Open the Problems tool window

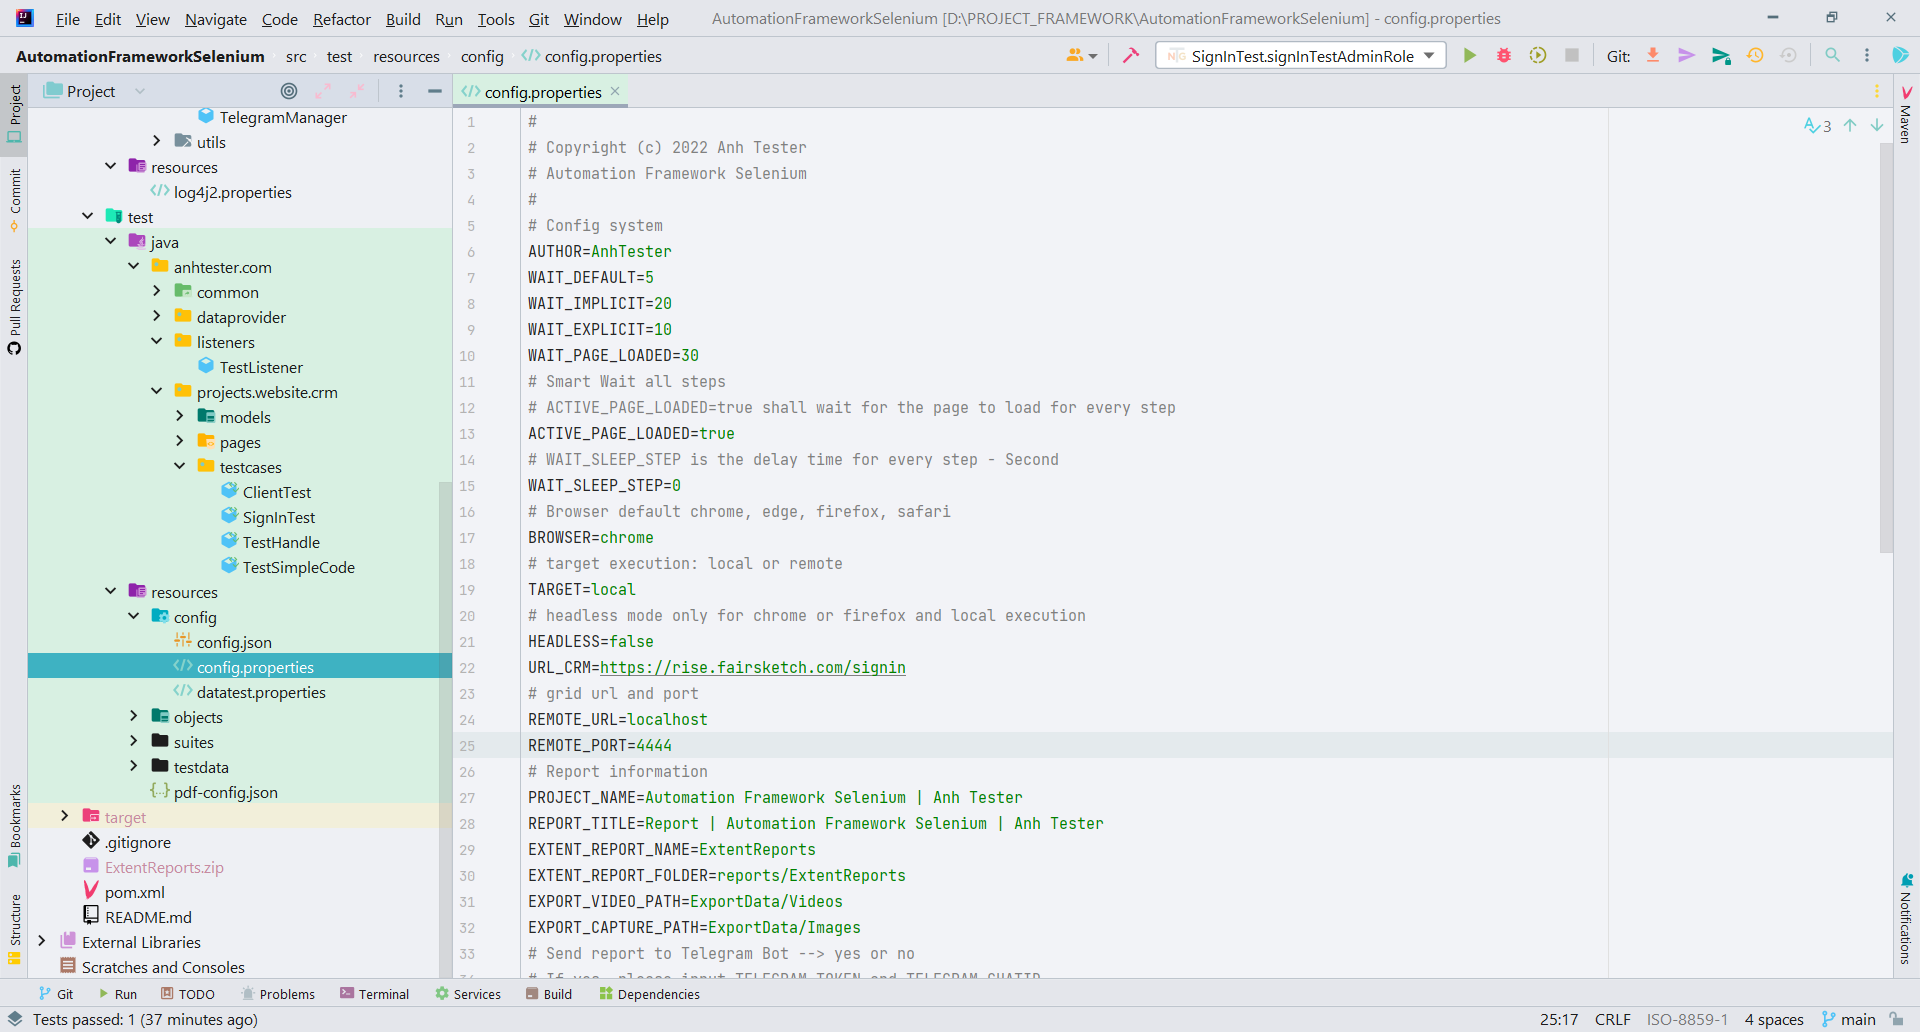278,994
